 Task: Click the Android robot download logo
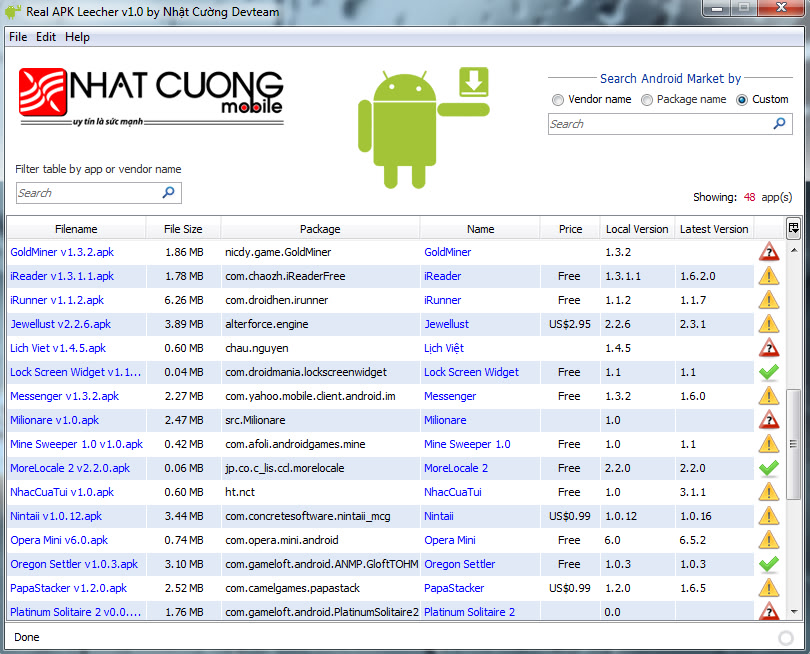click(x=424, y=128)
